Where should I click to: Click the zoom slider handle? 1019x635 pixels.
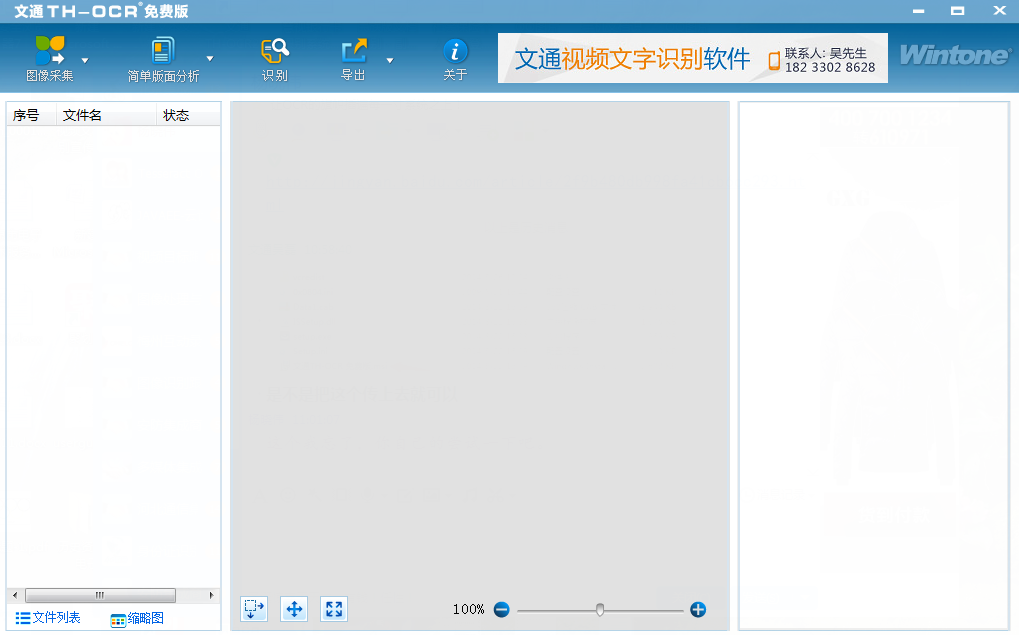(600, 609)
